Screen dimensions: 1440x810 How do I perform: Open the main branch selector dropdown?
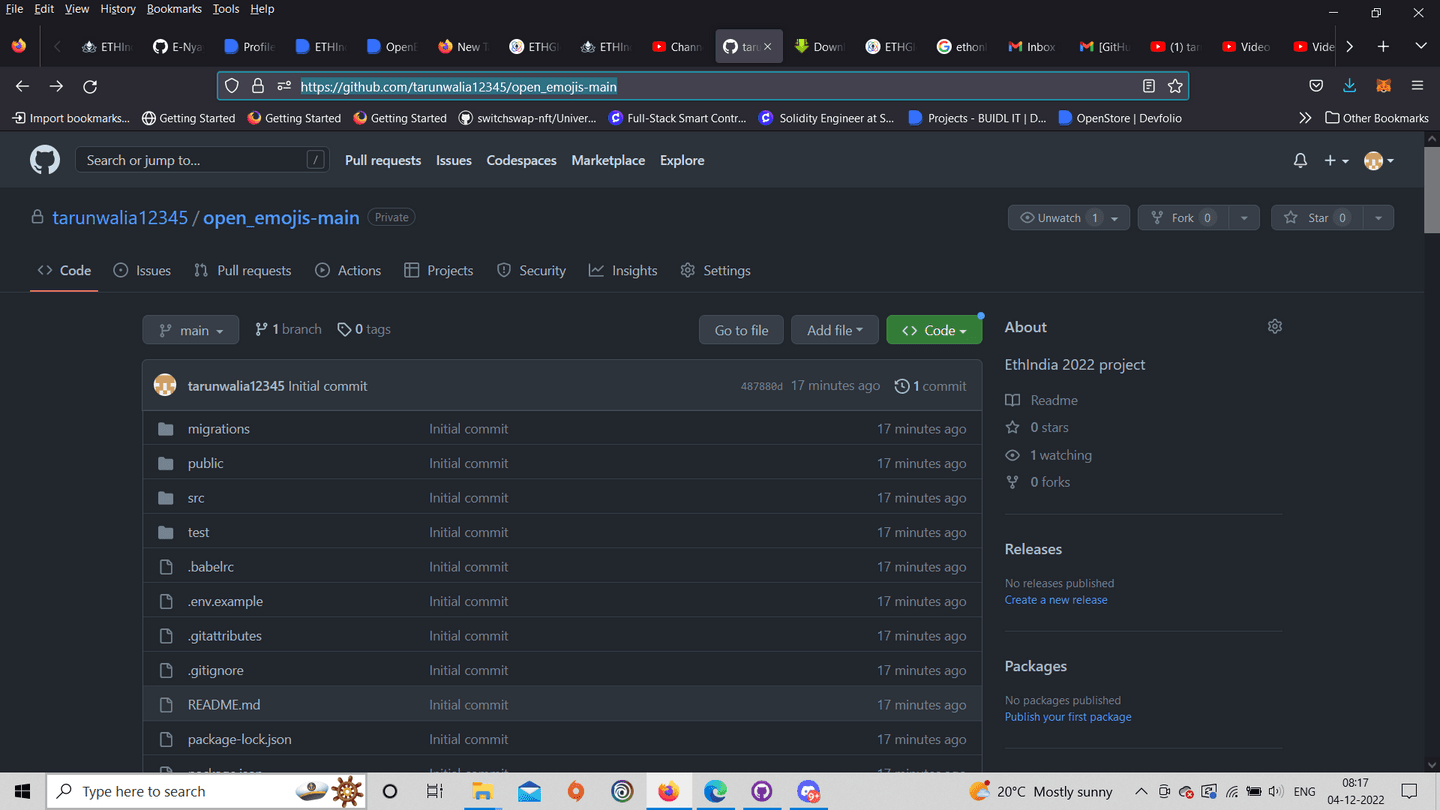(191, 330)
